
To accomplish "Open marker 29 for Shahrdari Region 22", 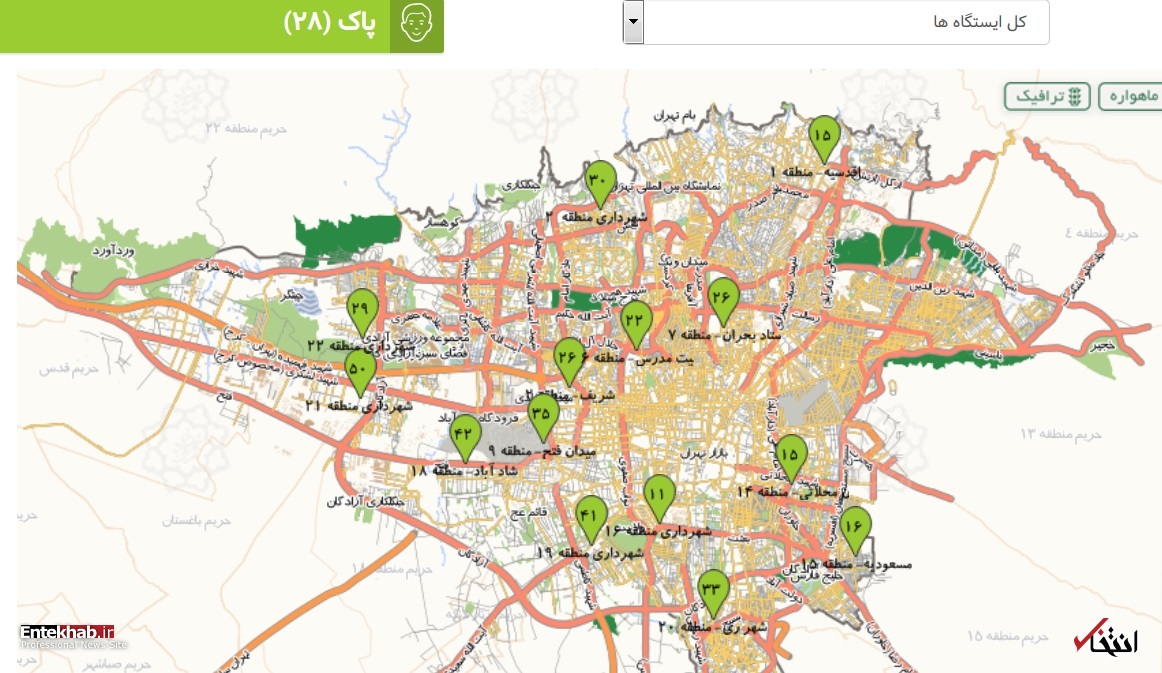I will (x=362, y=311).
